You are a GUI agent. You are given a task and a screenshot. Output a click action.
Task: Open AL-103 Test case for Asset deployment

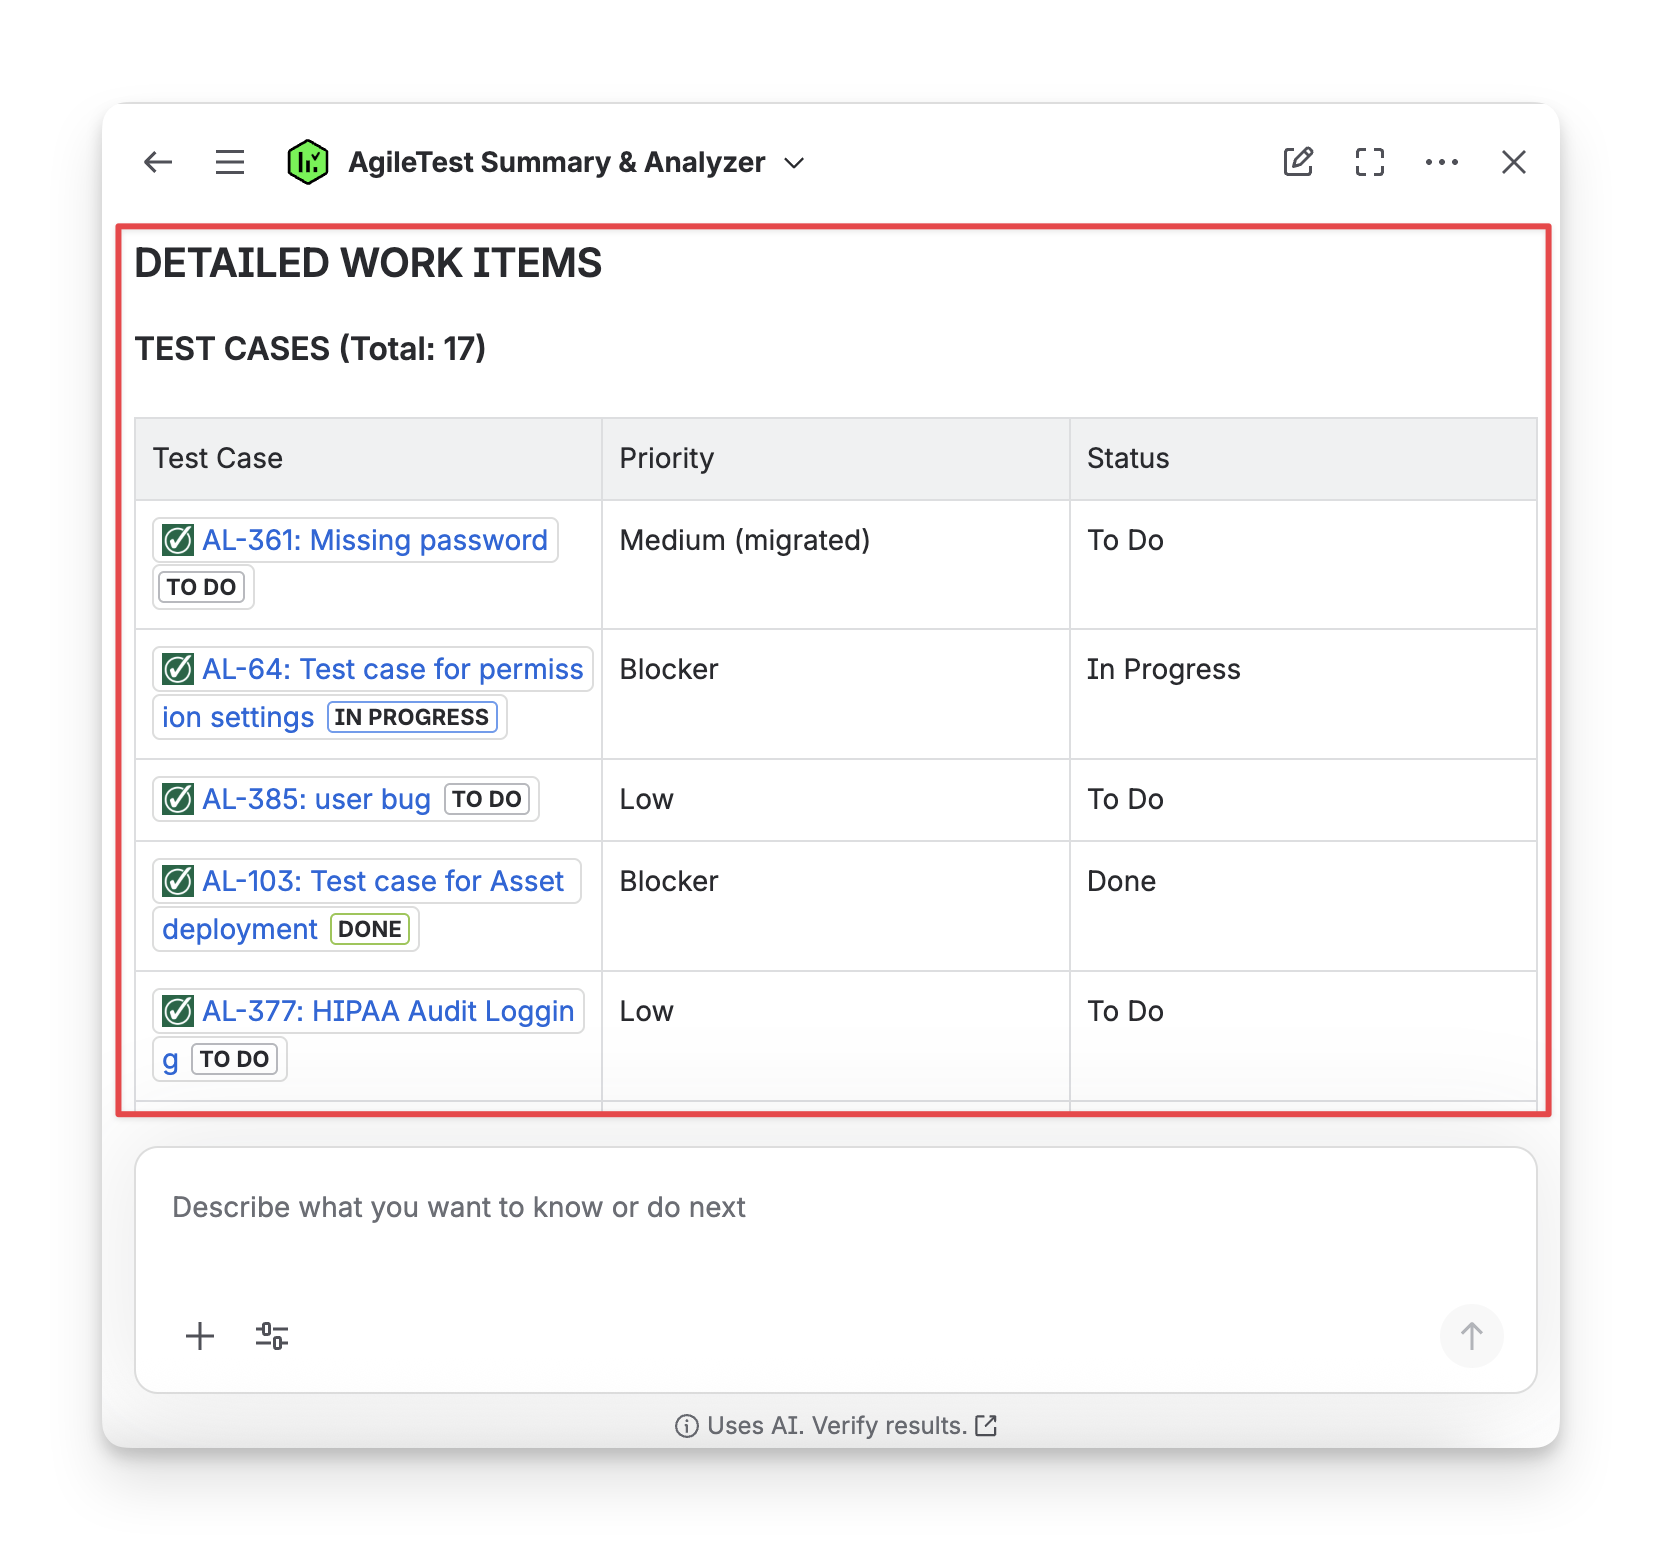point(382,881)
